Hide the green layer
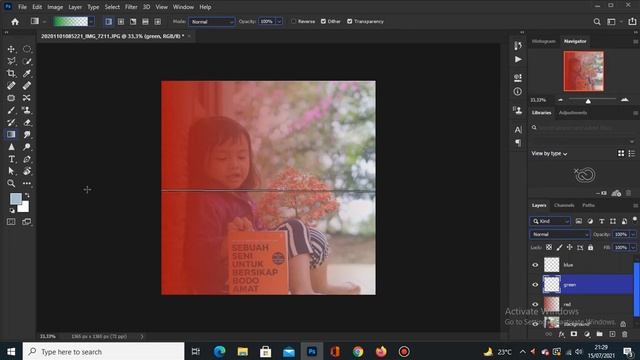640x360 pixels. pos(535,284)
